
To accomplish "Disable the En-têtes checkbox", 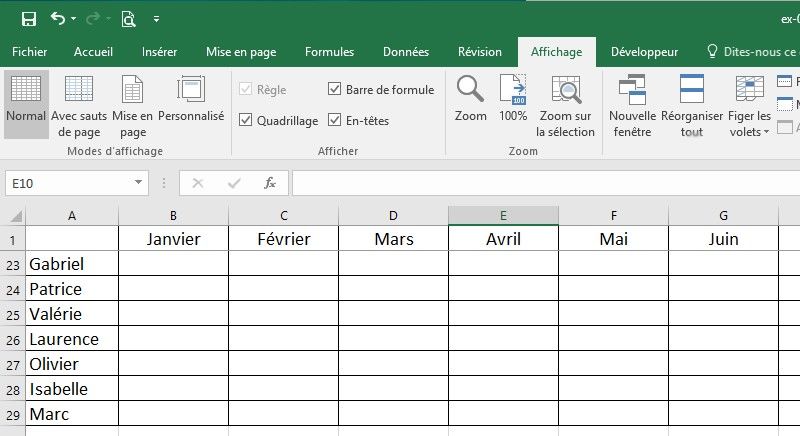I will pos(335,121).
